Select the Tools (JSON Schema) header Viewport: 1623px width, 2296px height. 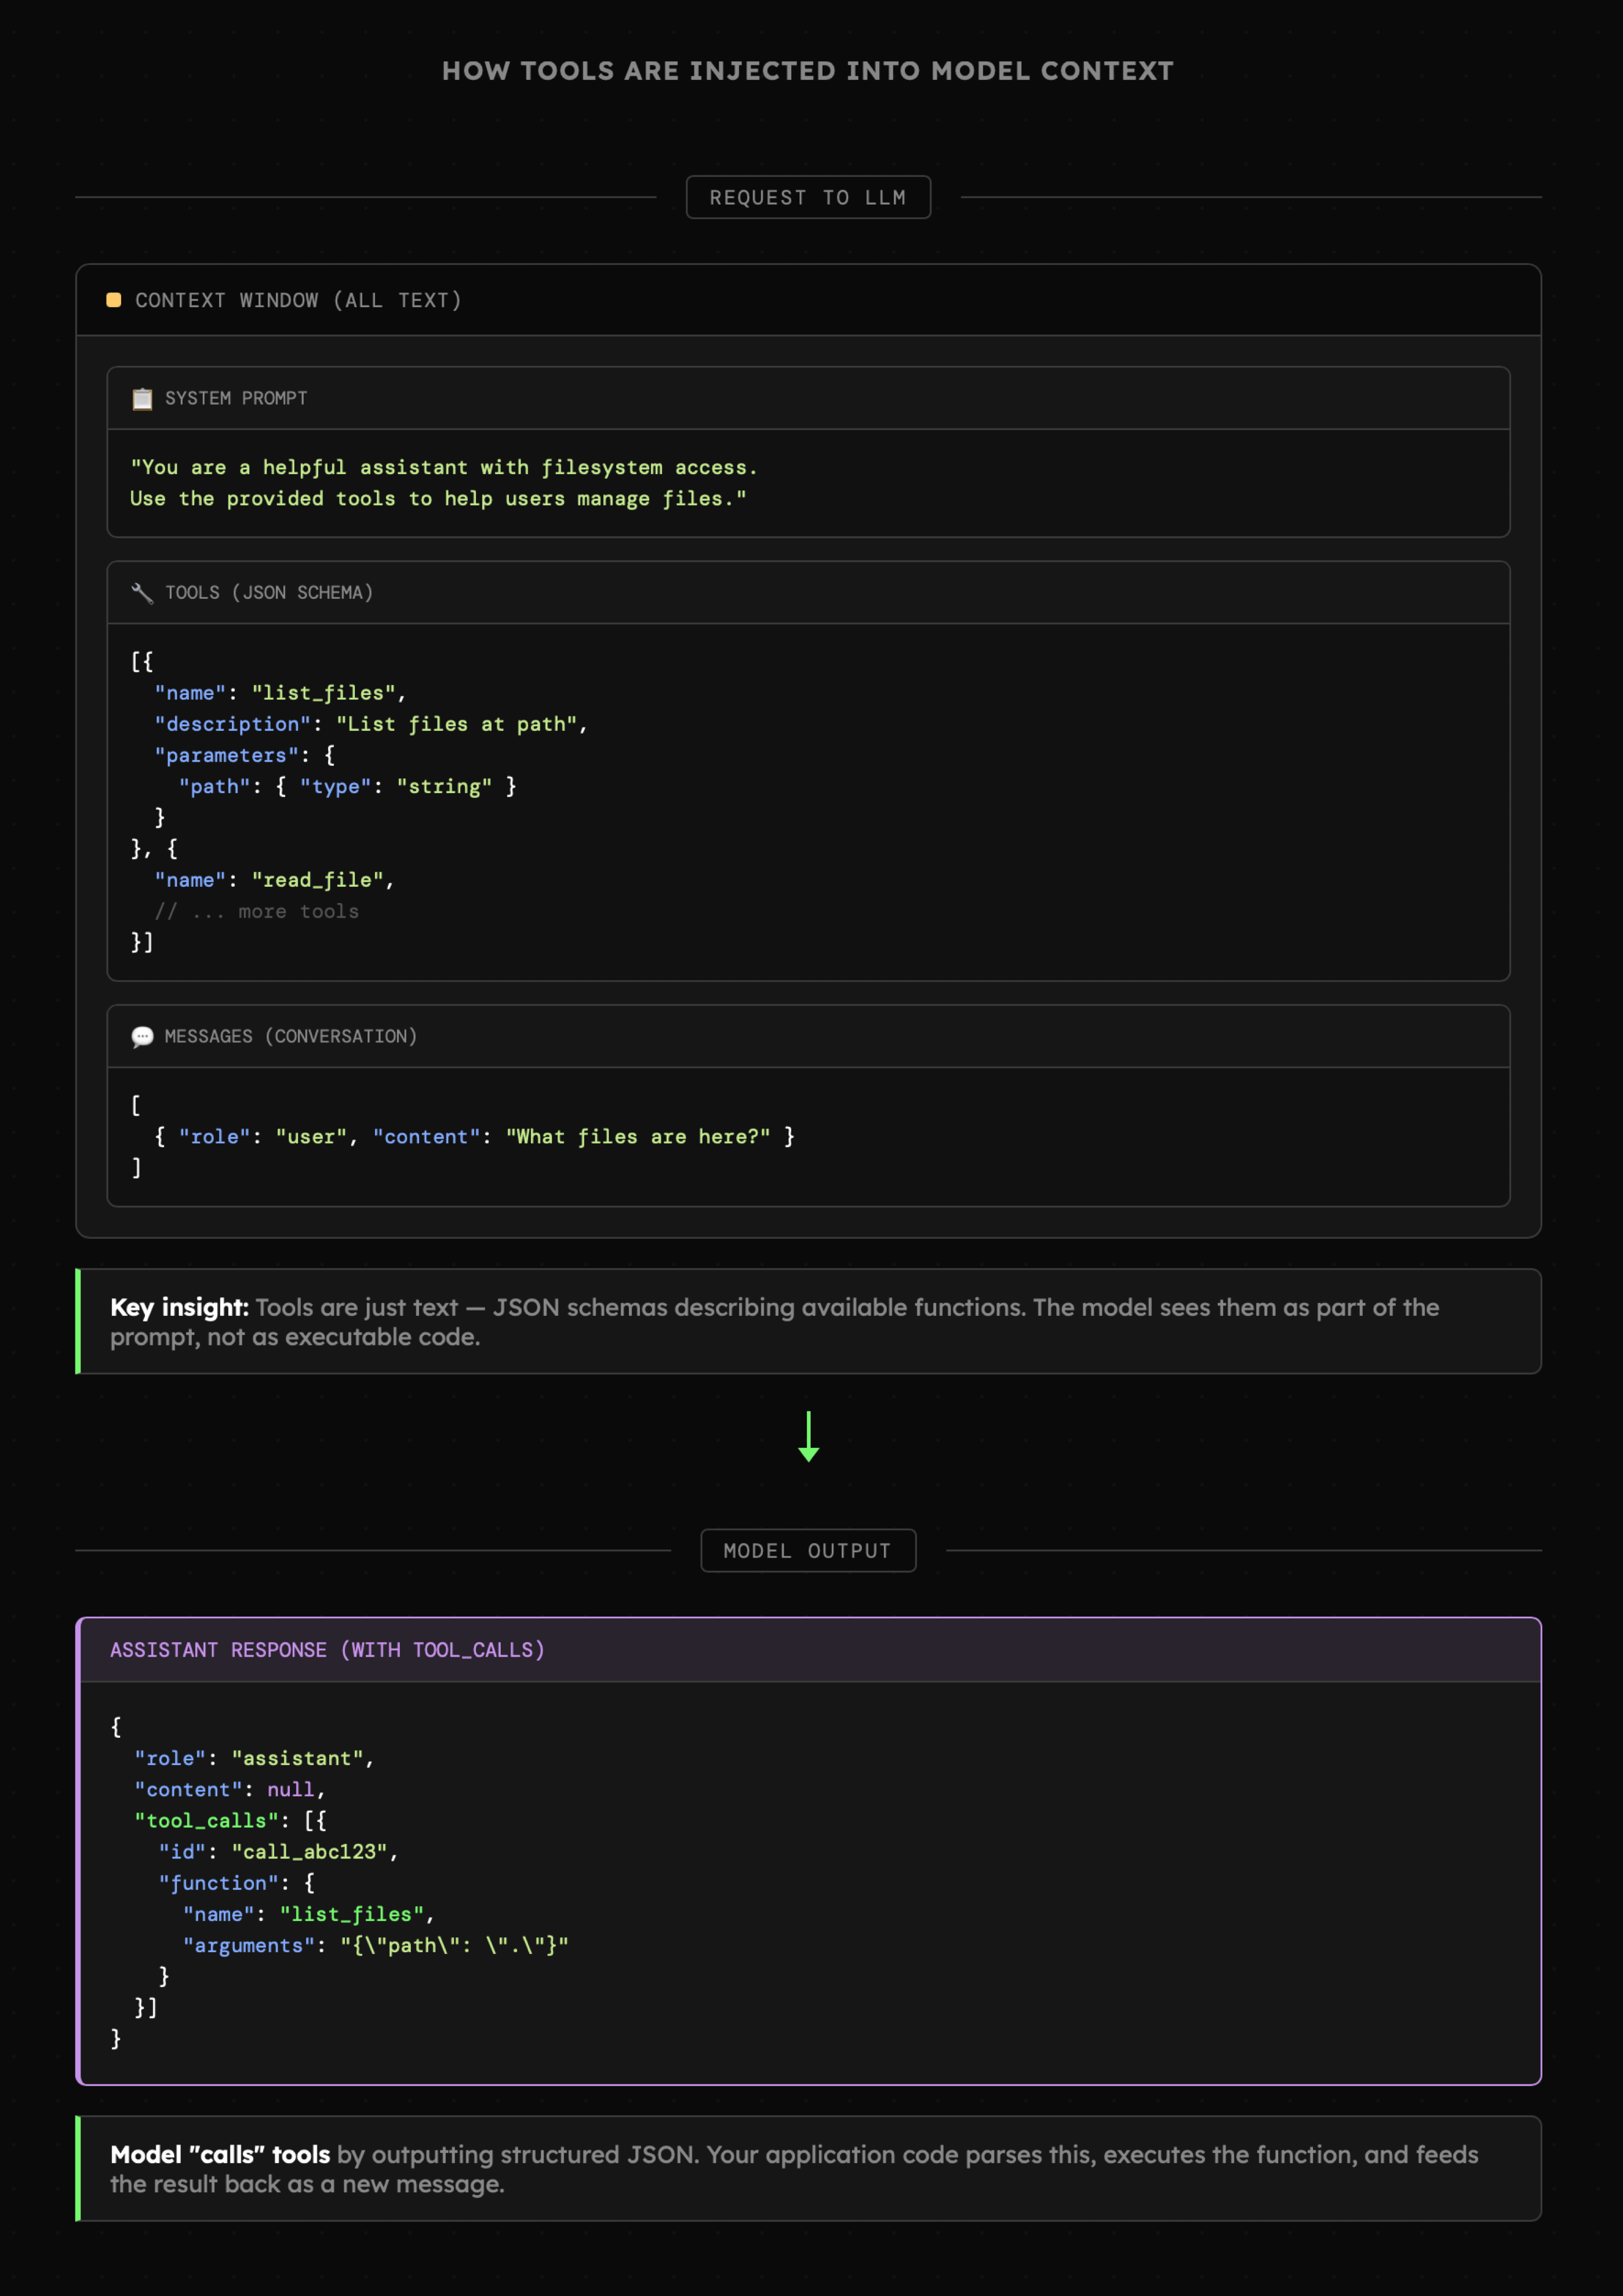269,593
